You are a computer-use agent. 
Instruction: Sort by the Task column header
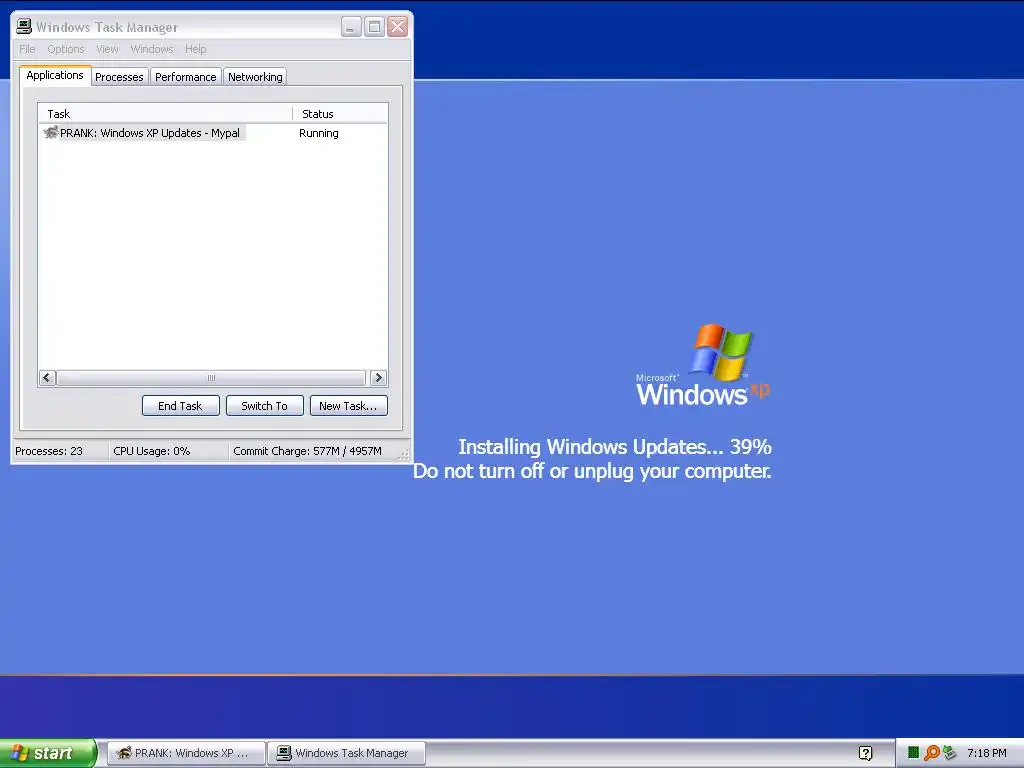[165, 114]
